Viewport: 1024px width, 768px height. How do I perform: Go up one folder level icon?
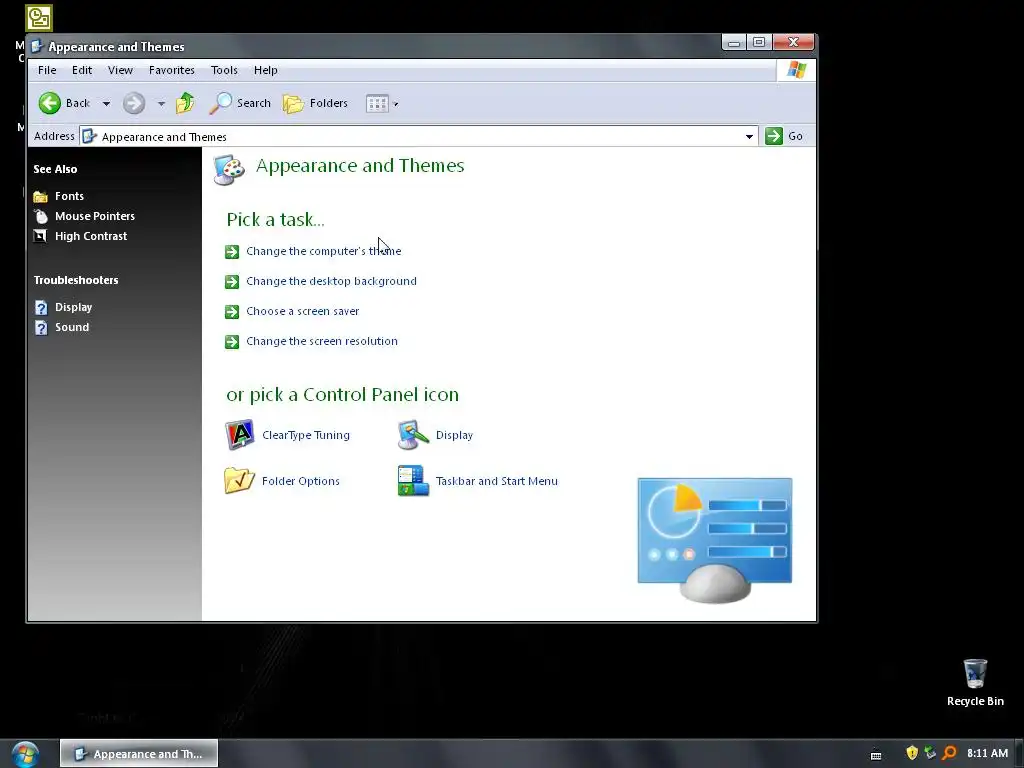185,103
